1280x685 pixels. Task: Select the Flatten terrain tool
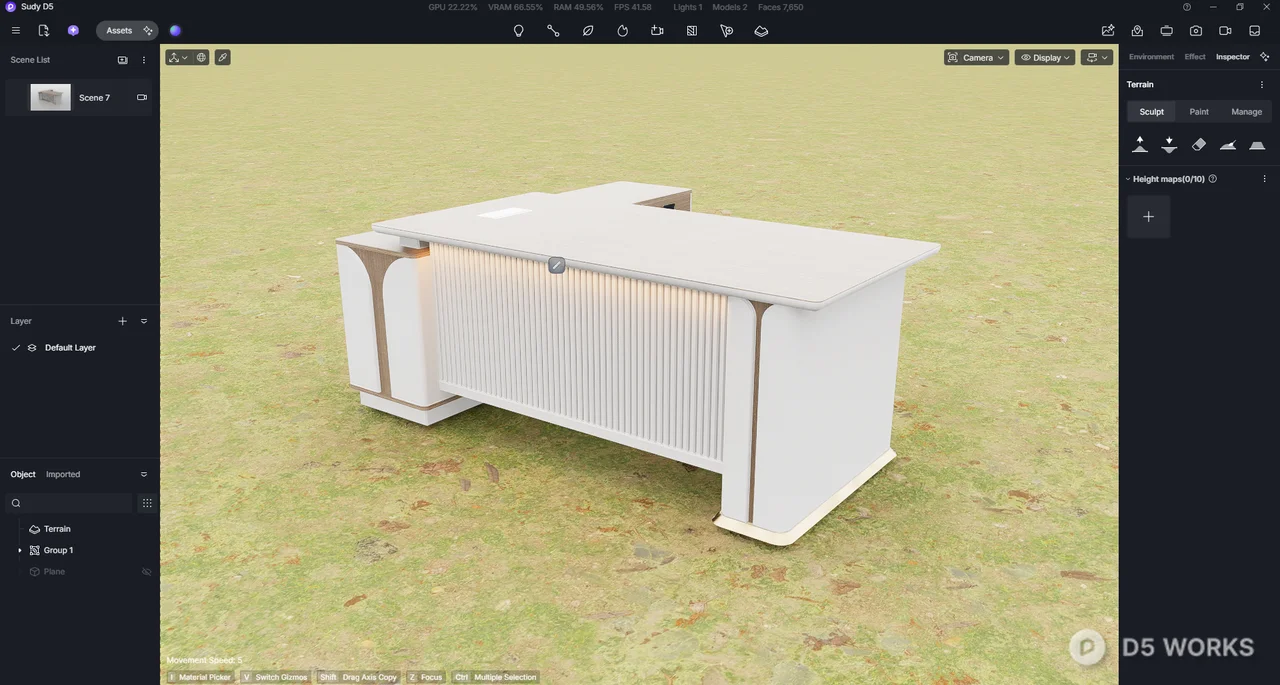click(1258, 145)
